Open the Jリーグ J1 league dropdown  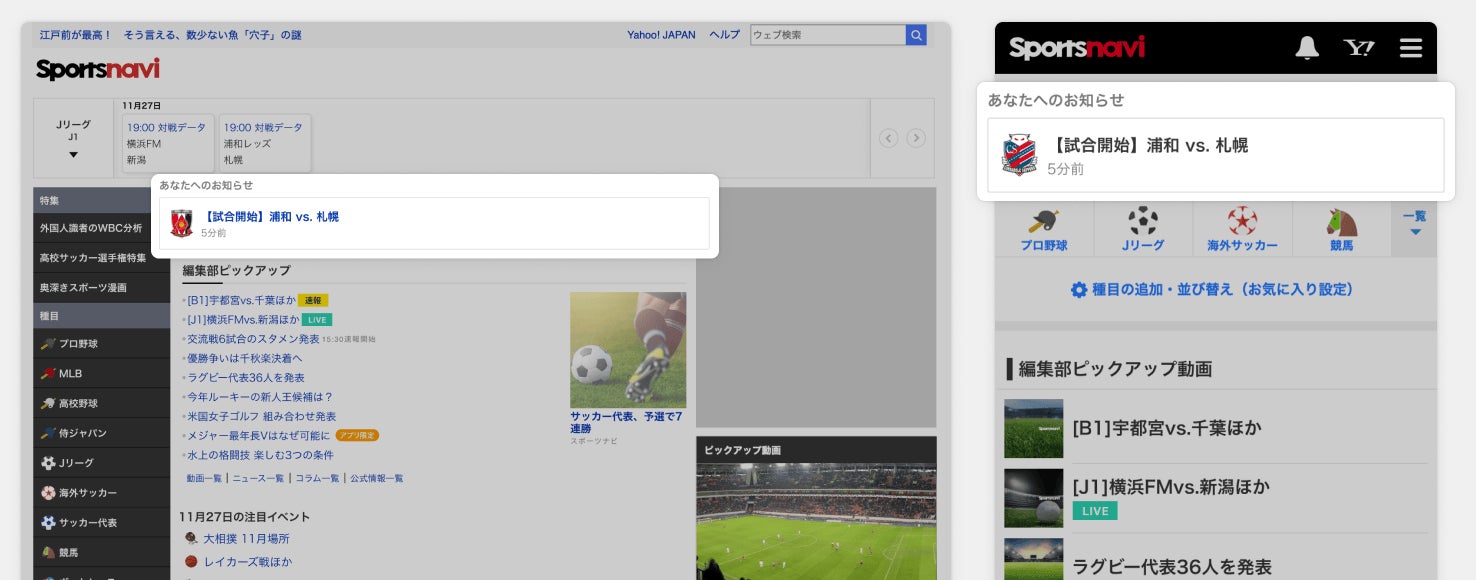pos(73,139)
